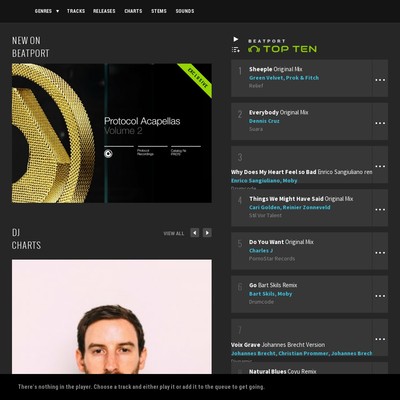The width and height of the screenshot is (400, 400).
Task: Open more options for Why Does My Heart
Action: click(380, 166)
